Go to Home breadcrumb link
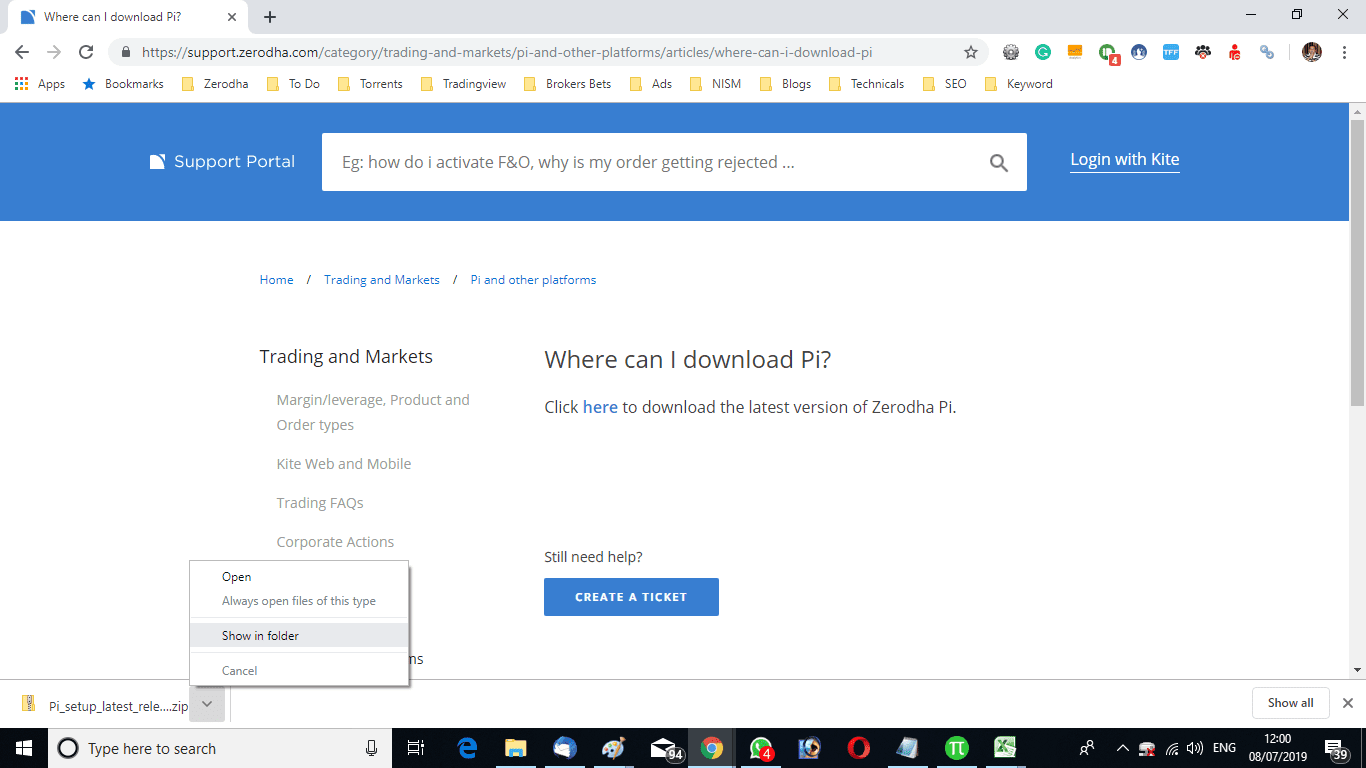Screen dimensions: 1366x768 276,280
